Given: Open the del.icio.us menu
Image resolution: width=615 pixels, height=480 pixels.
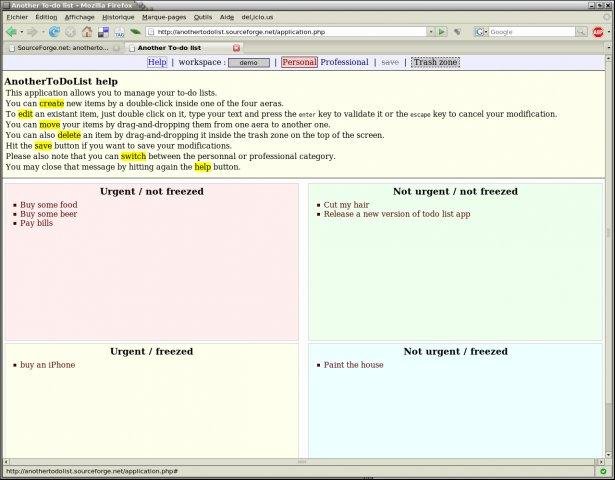Looking at the screenshot, I should point(257,17).
